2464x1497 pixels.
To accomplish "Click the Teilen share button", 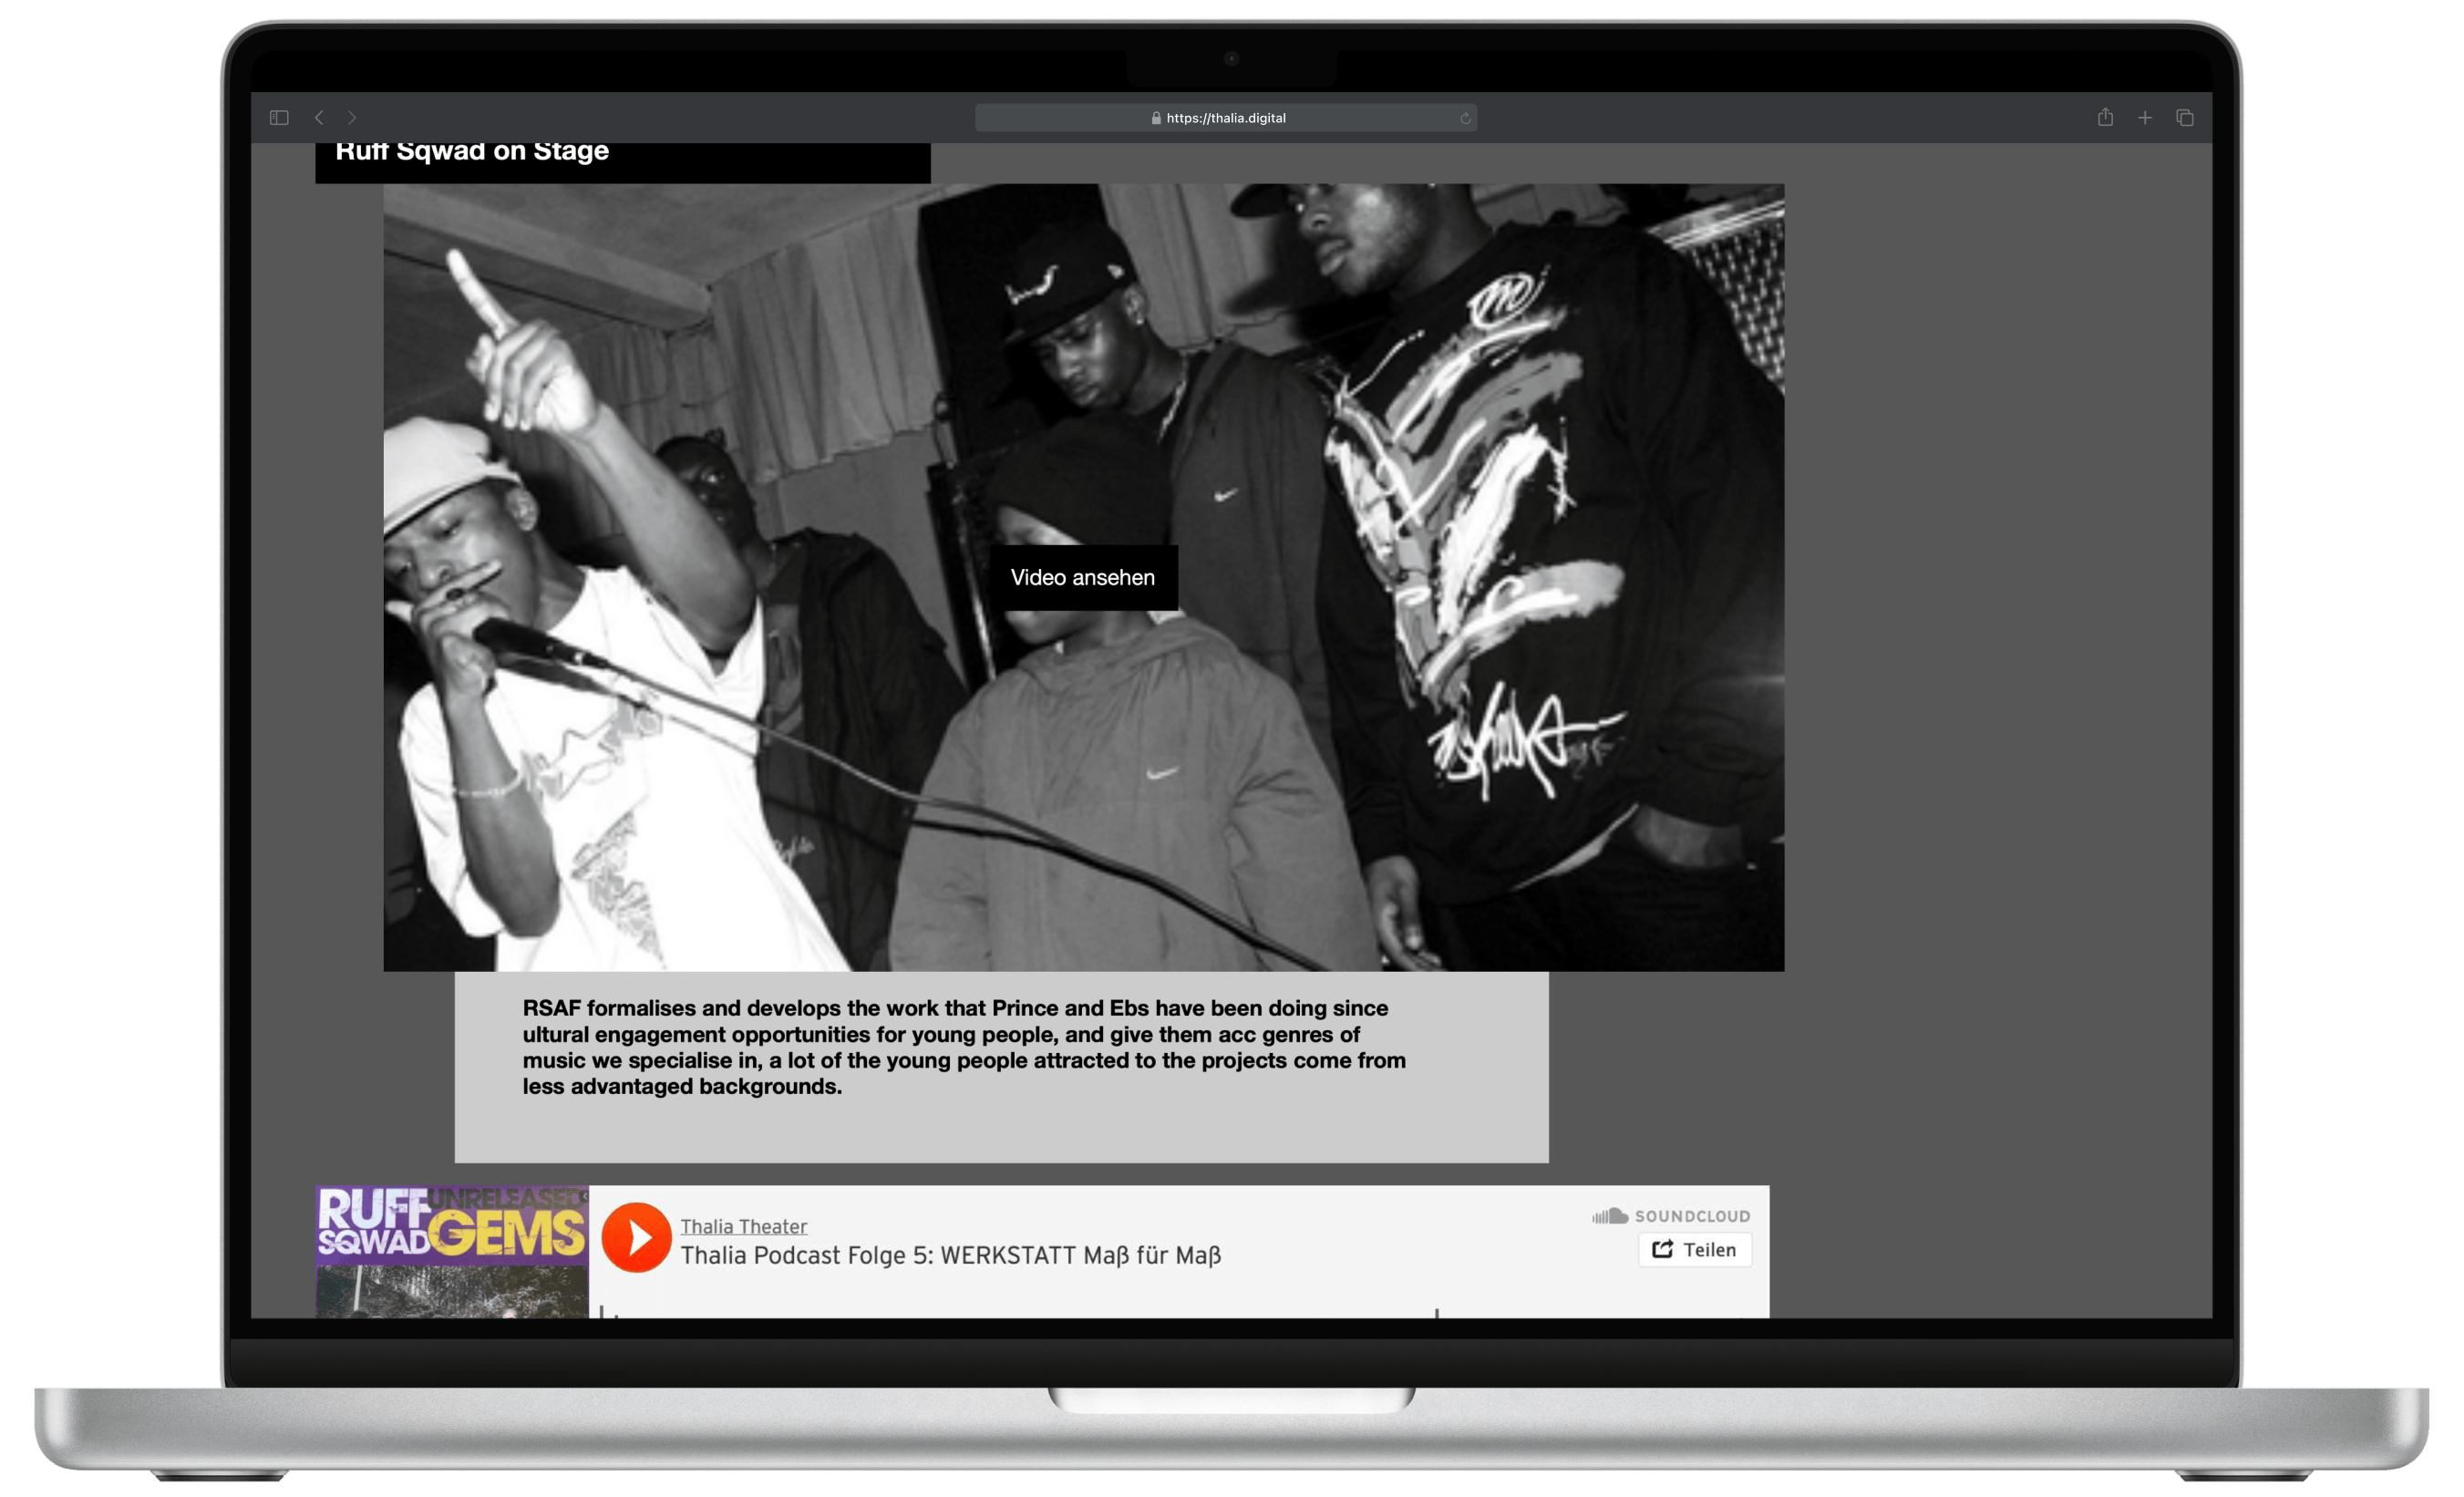I will coord(1694,1250).
